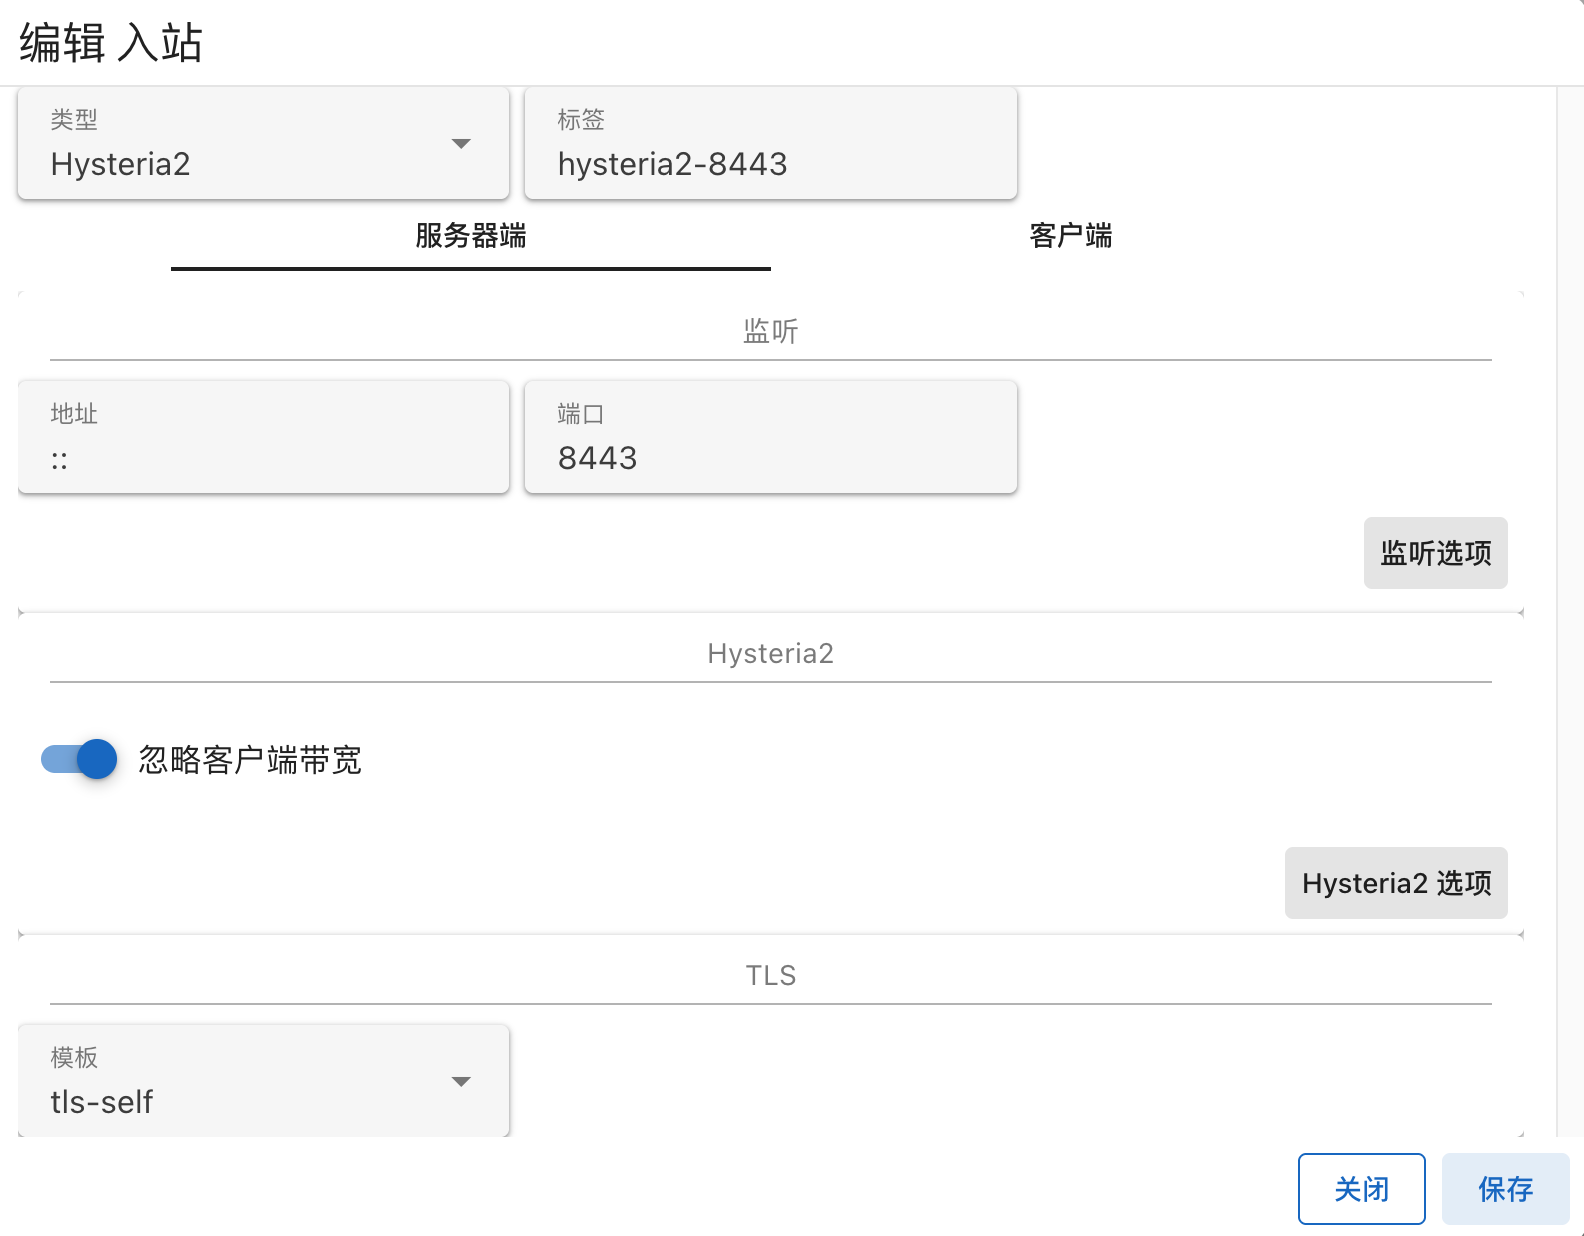Image resolution: width=1584 pixels, height=1236 pixels.
Task: Expand the 模板 tls-self dropdown
Action: click(264, 1081)
